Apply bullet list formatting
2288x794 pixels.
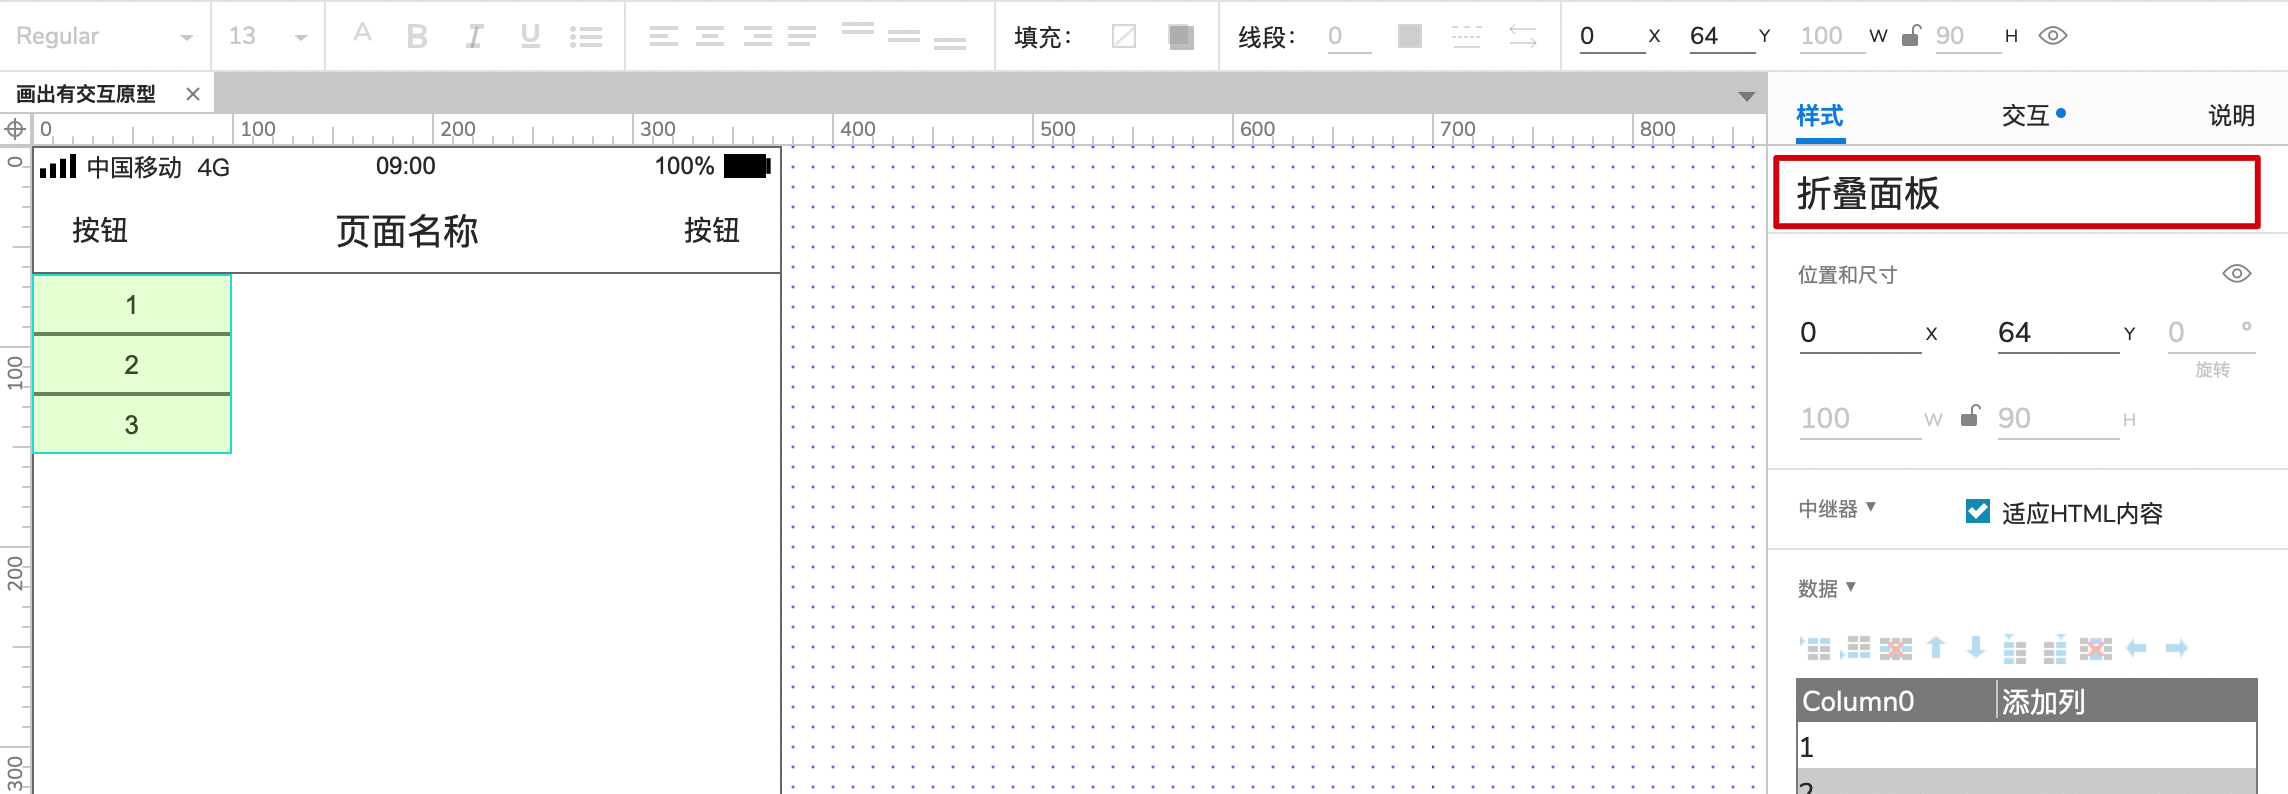586,37
